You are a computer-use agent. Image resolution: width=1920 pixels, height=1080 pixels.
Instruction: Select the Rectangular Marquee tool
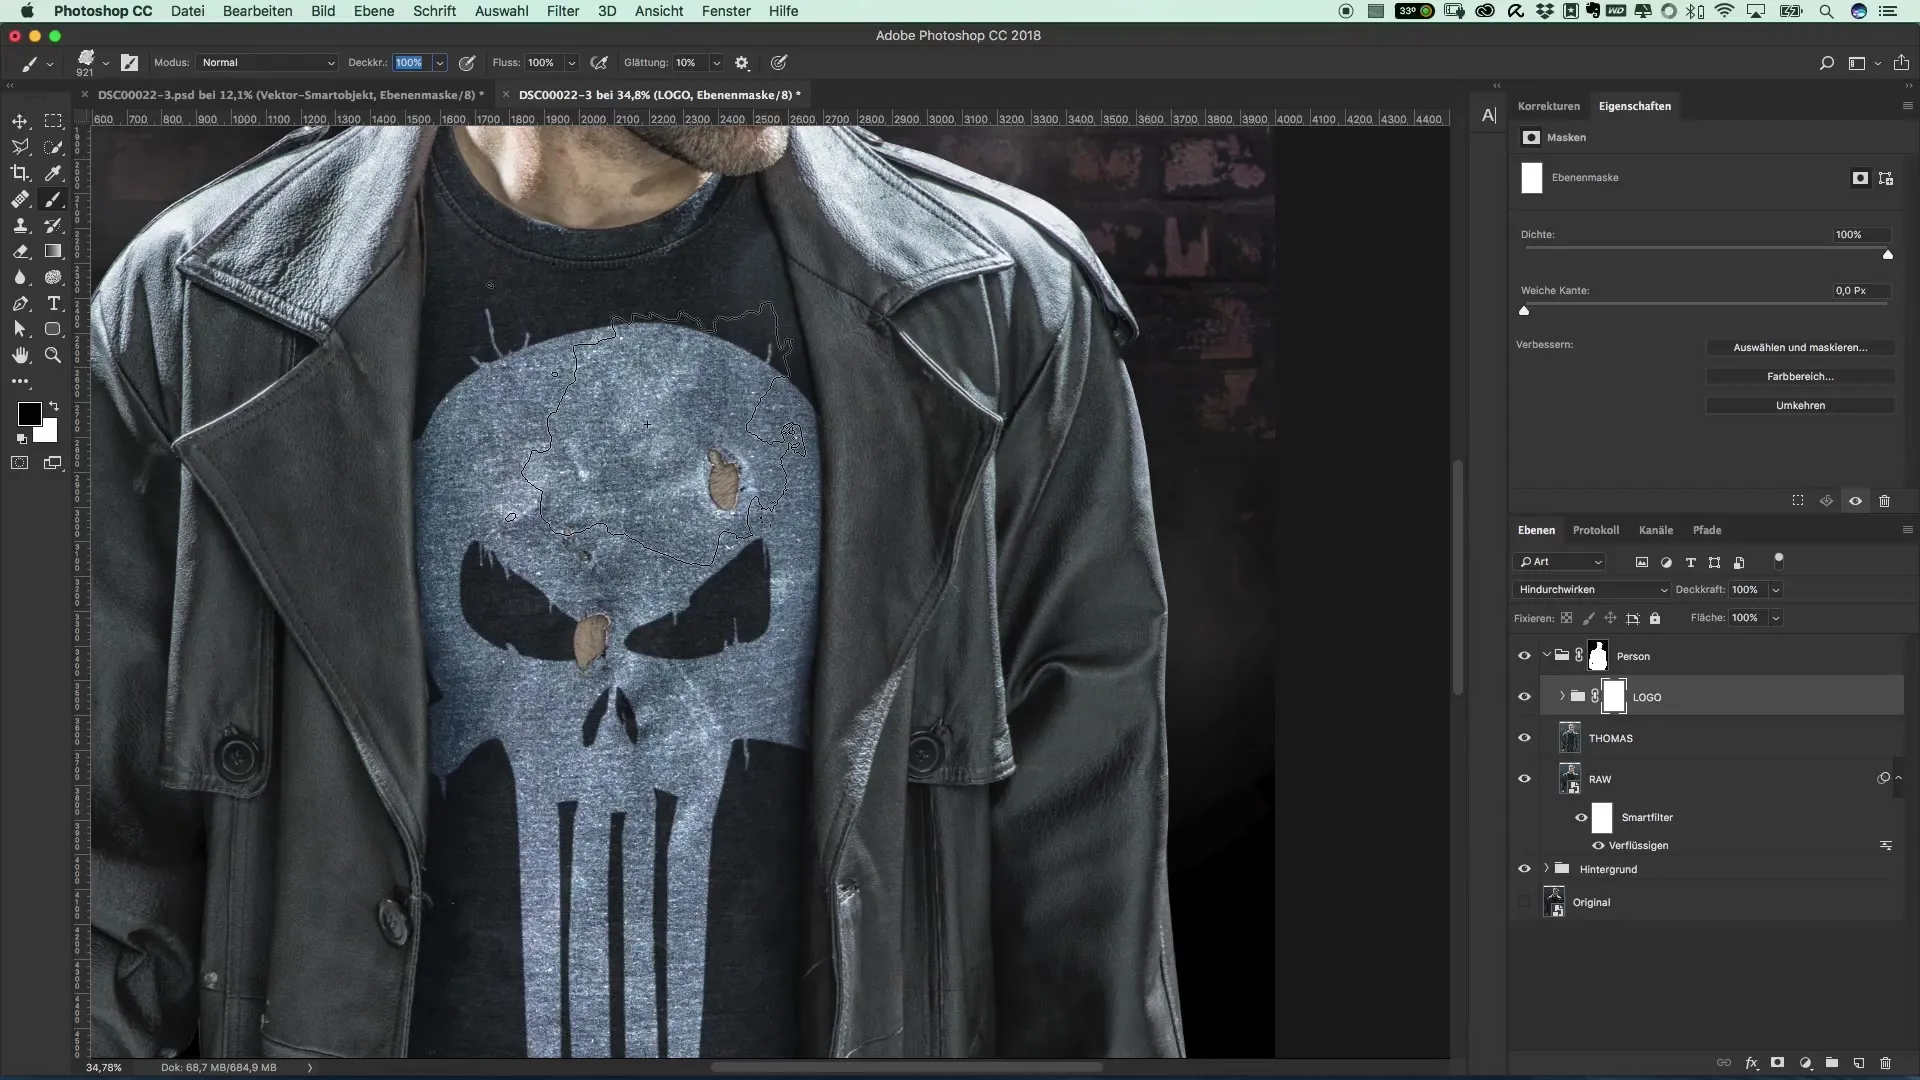(x=54, y=121)
